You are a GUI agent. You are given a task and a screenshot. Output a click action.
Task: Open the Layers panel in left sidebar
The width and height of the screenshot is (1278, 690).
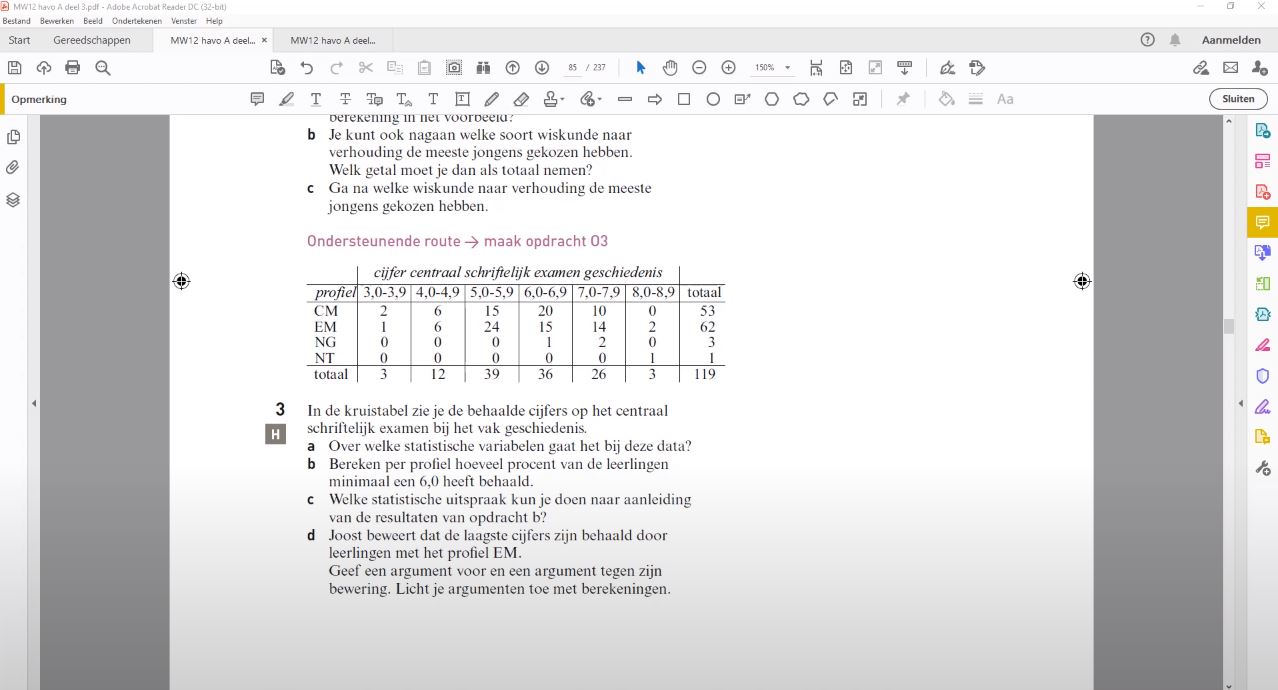[x=13, y=199]
